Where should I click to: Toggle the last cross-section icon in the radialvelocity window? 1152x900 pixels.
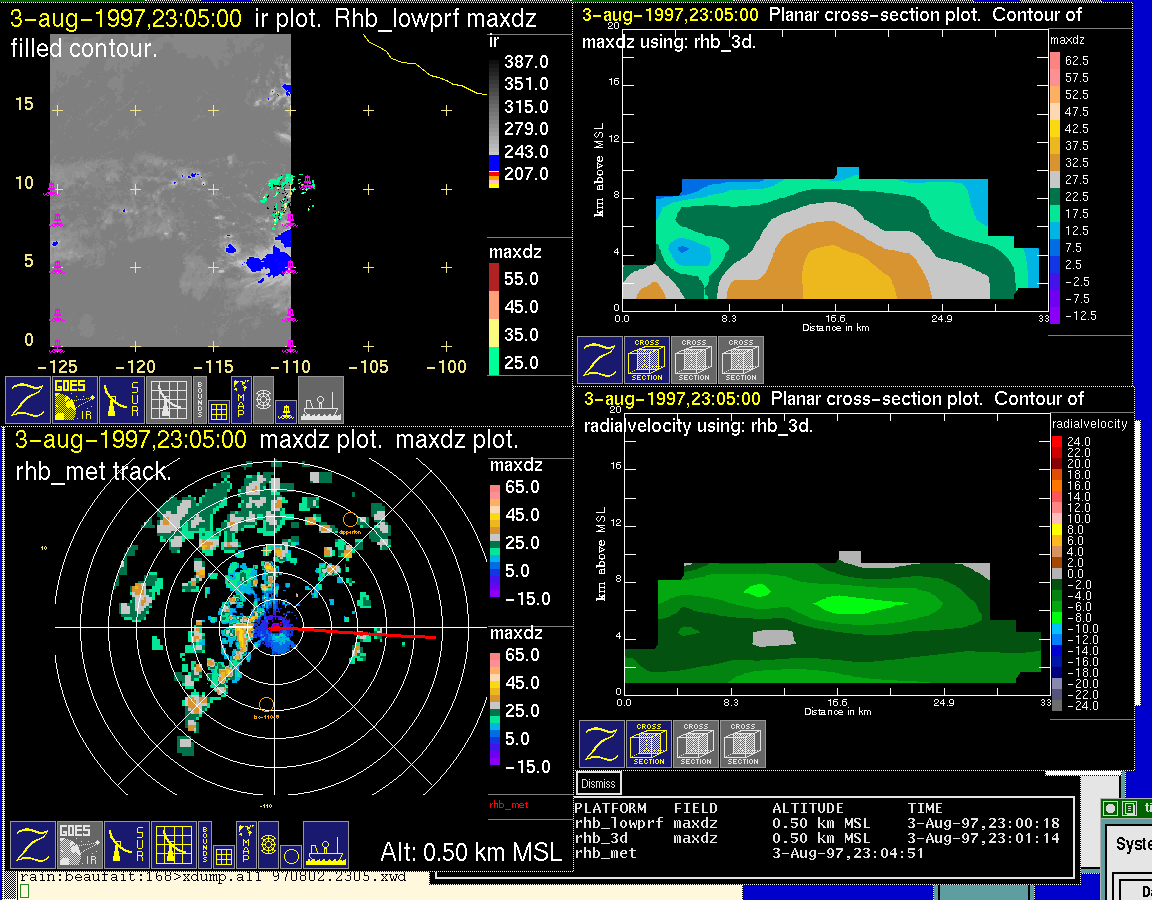(x=743, y=744)
